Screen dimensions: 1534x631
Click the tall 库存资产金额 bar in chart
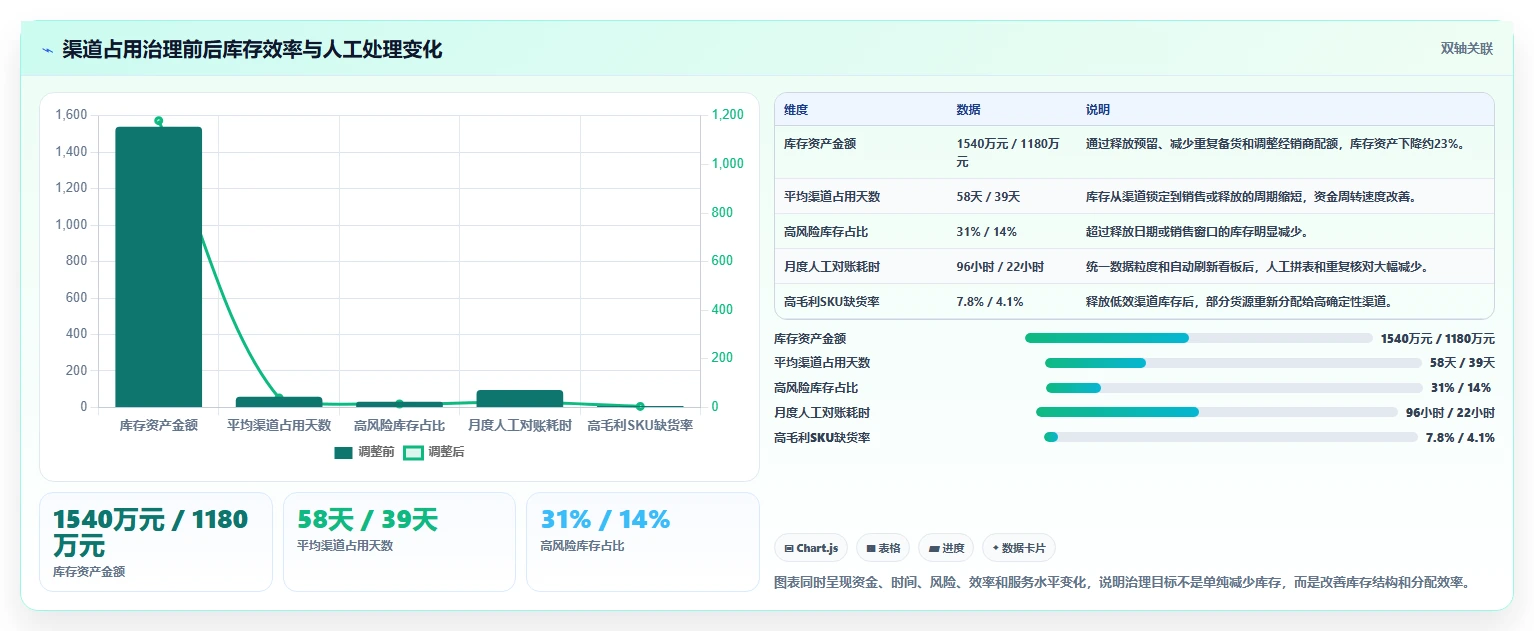click(x=159, y=267)
